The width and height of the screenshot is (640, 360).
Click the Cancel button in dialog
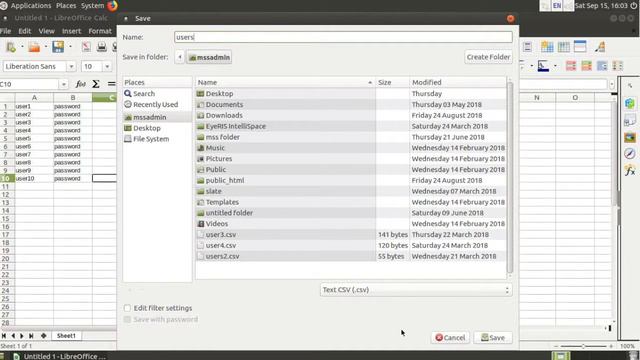(x=450, y=338)
